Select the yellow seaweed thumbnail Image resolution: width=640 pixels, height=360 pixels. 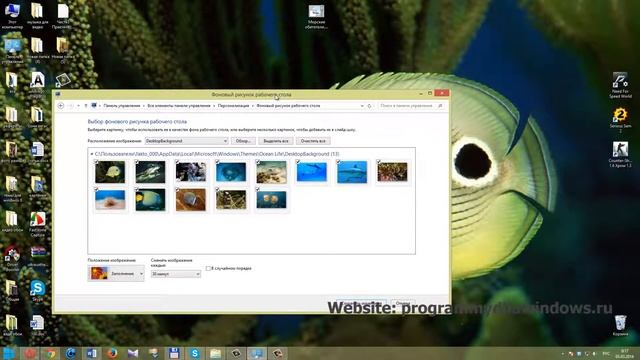(231, 200)
